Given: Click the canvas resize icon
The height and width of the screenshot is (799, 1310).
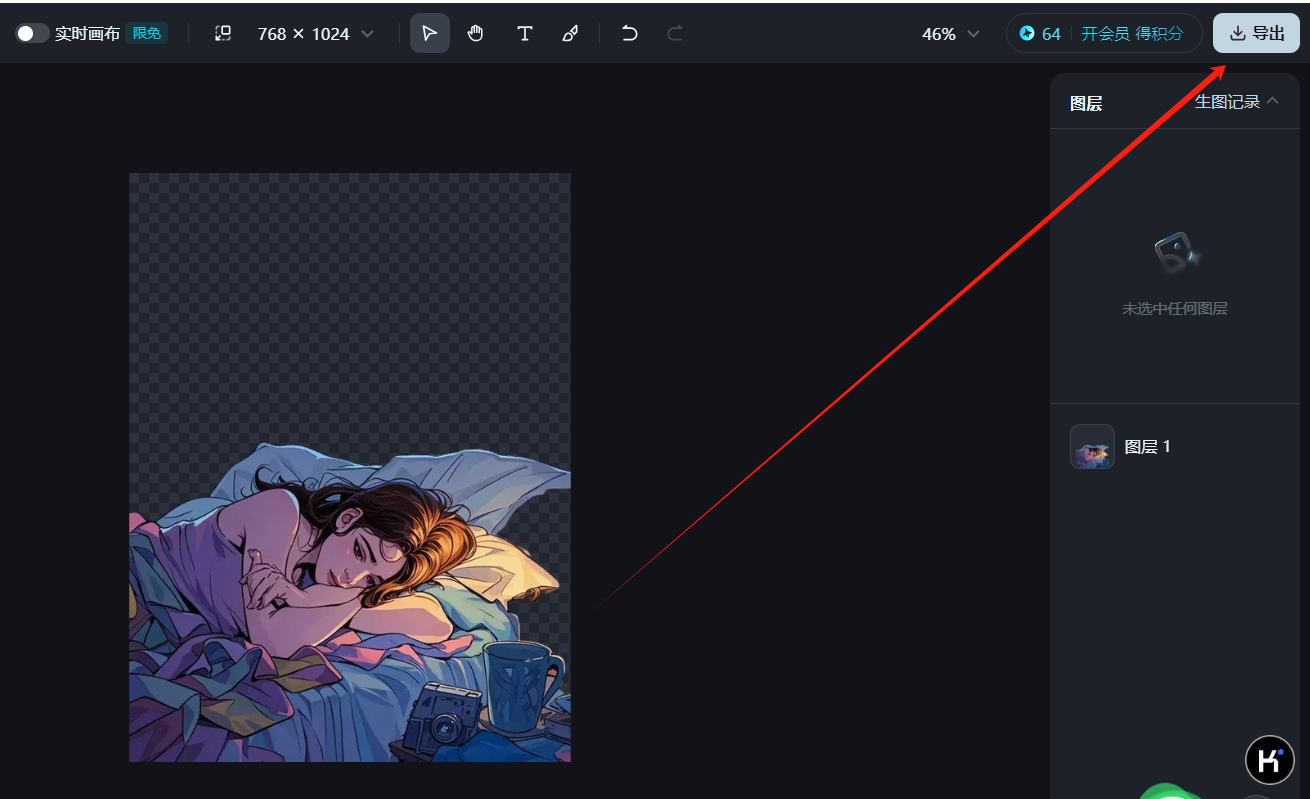Looking at the screenshot, I should [x=223, y=33].
